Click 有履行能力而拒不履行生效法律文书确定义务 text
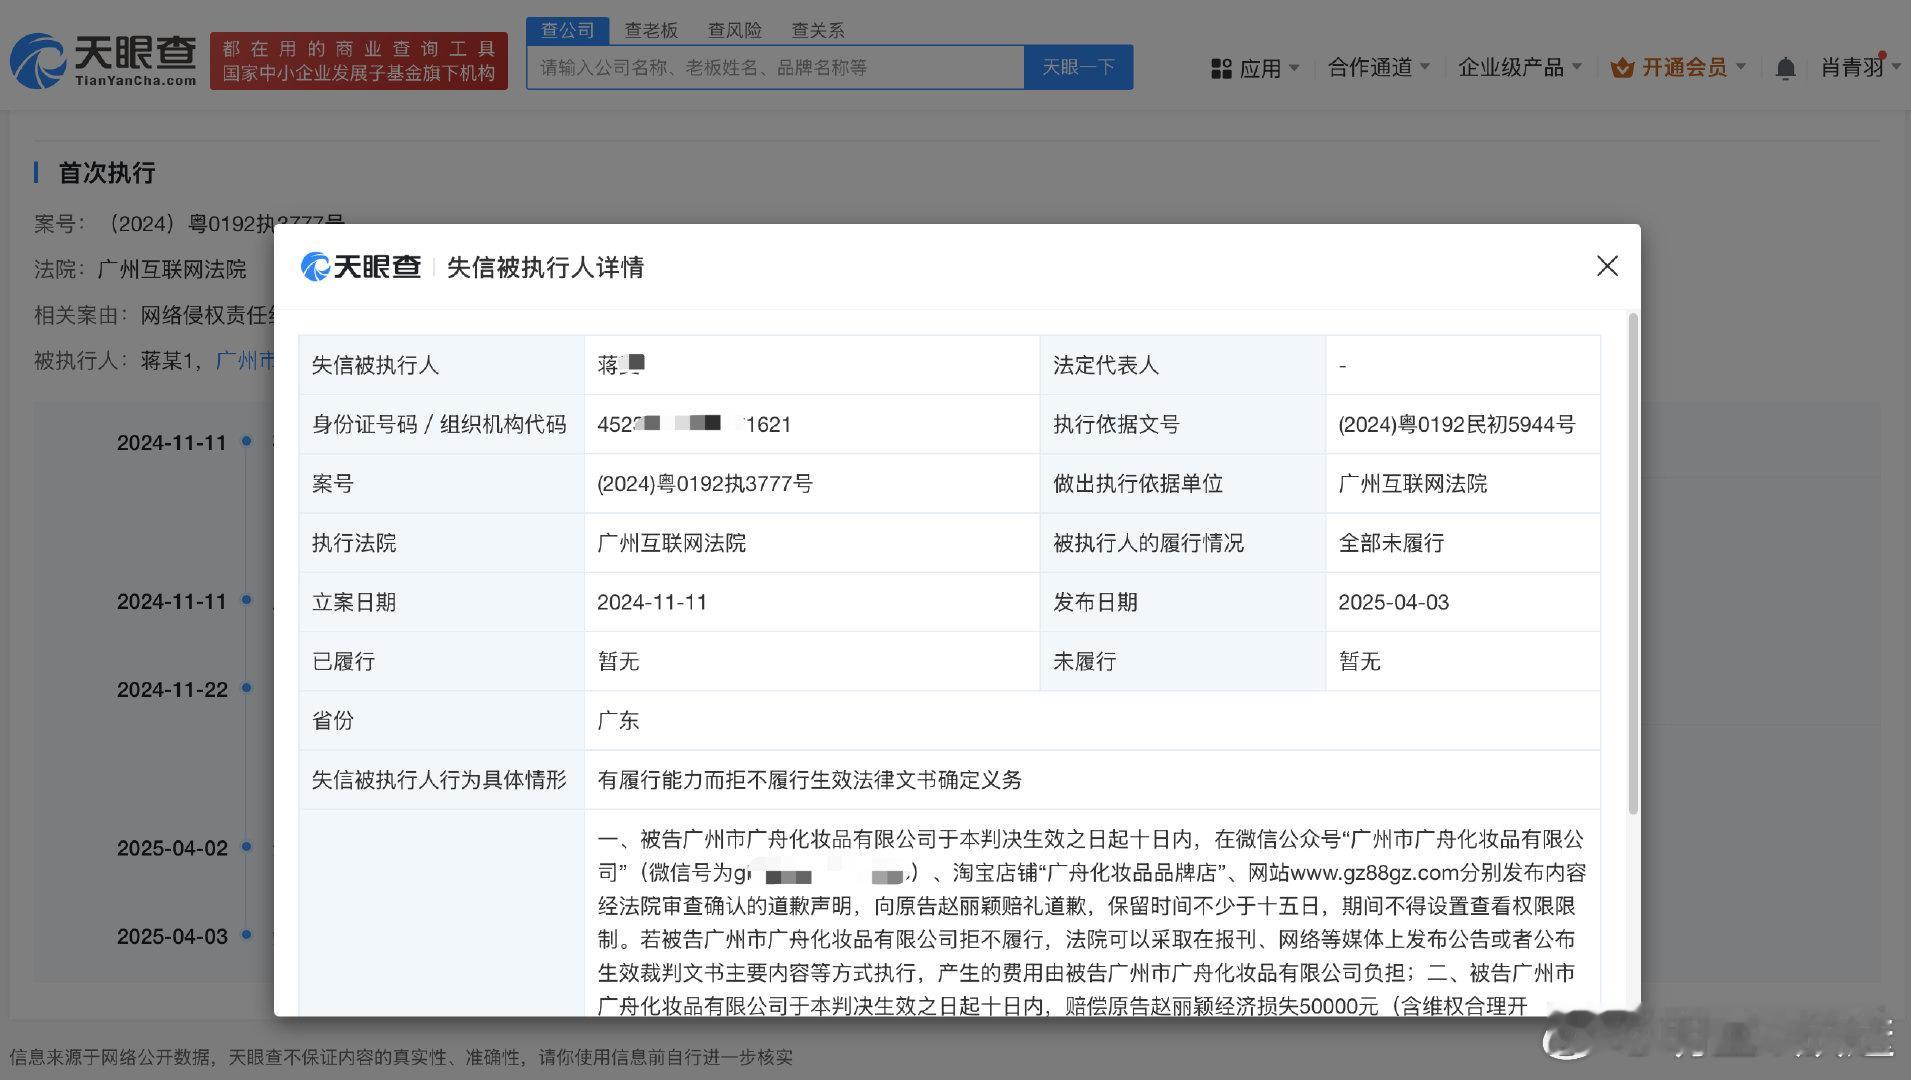1911x1080 pixels. pos(809,779)
